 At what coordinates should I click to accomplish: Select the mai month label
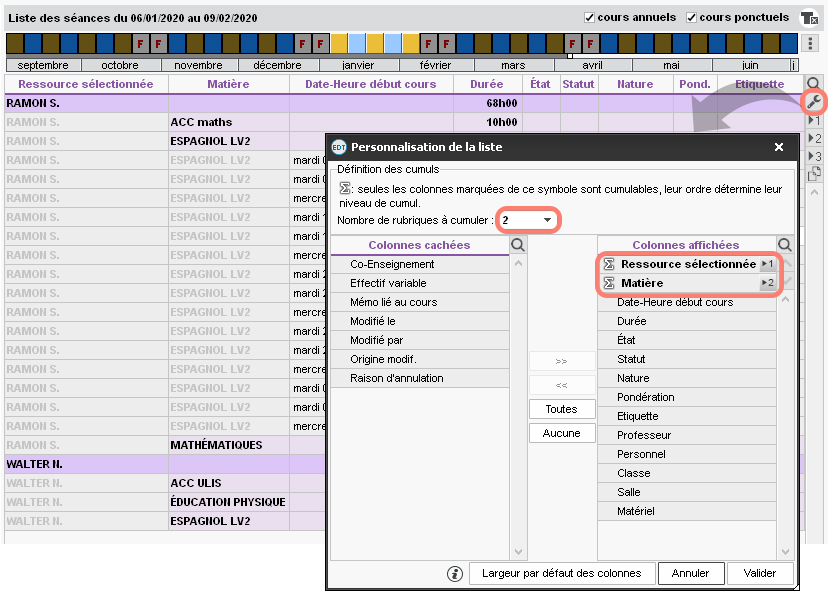pos(672,65)
